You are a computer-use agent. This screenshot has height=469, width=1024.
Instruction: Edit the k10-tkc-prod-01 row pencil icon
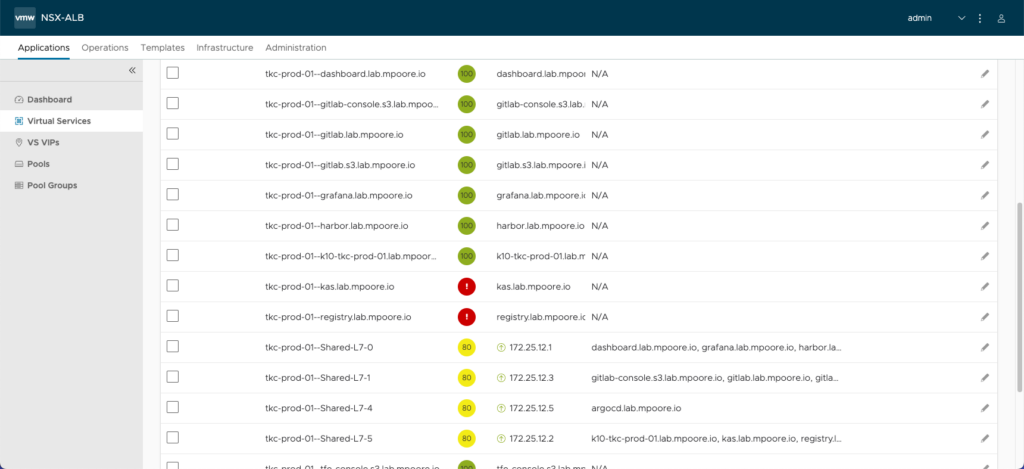coord(985,256)
